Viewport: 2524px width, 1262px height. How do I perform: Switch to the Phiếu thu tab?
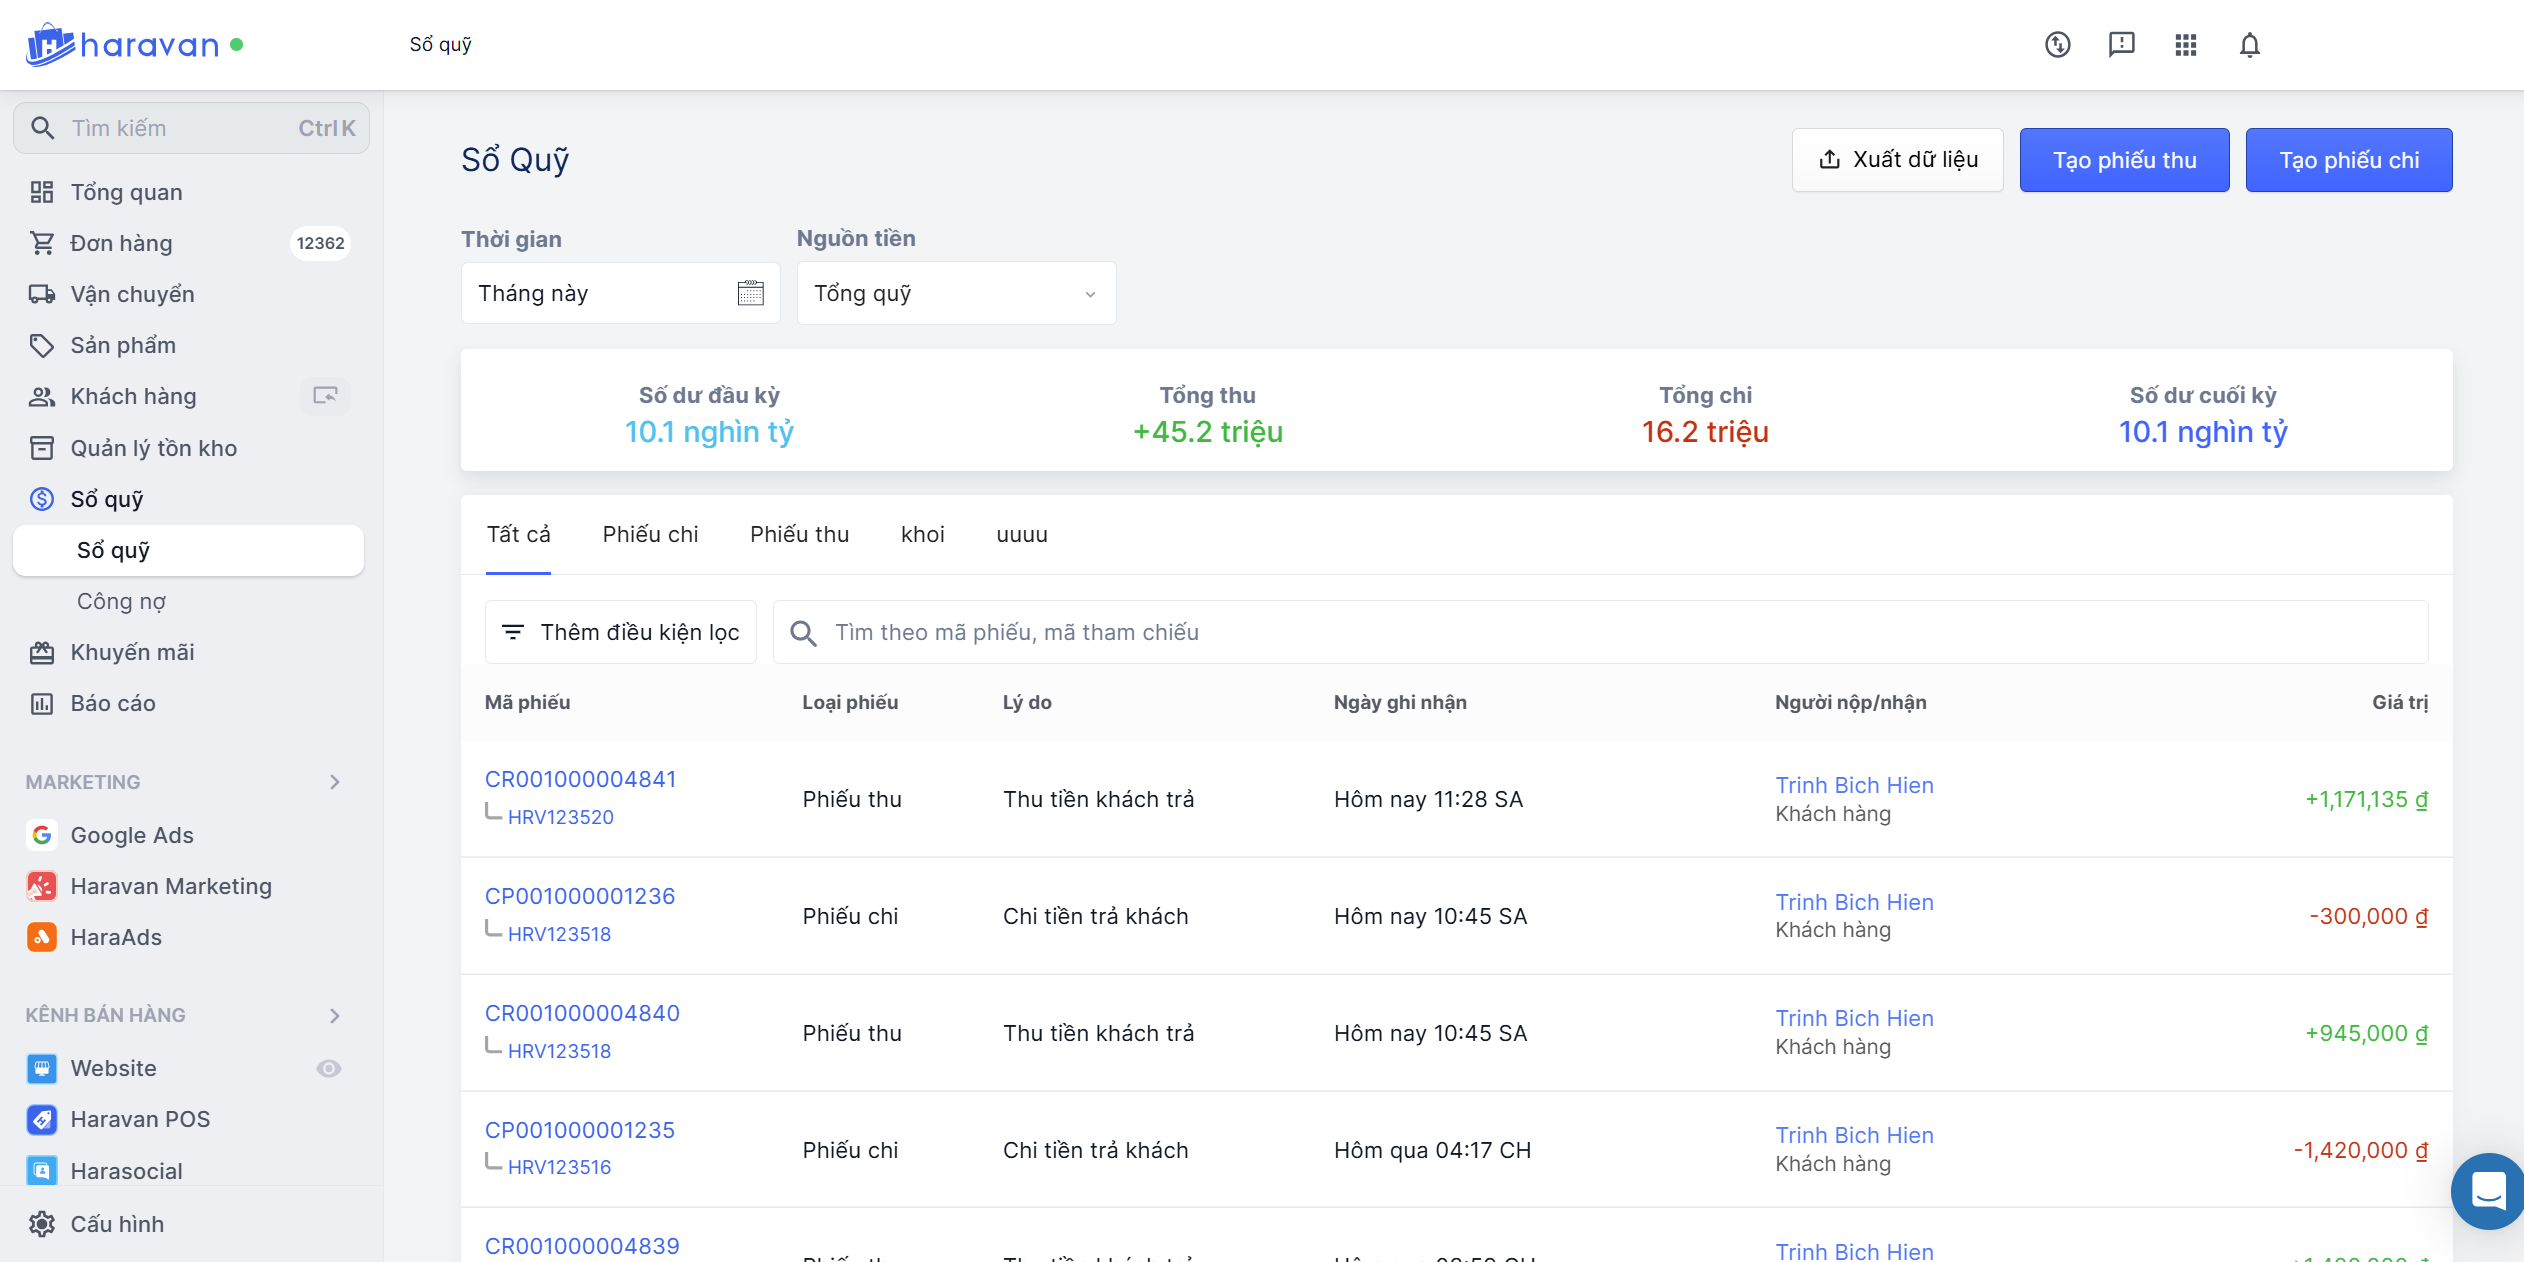pyautogui.click(x=799, y=535)
